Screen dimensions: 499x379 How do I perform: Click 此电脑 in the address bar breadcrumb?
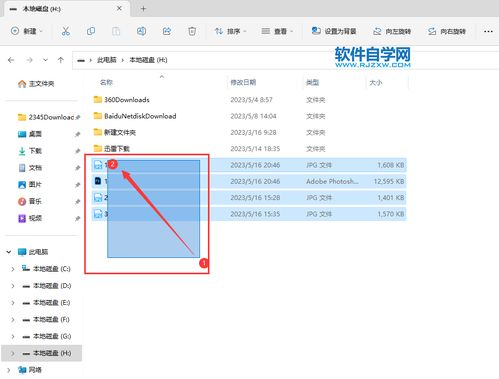(107, 60)
